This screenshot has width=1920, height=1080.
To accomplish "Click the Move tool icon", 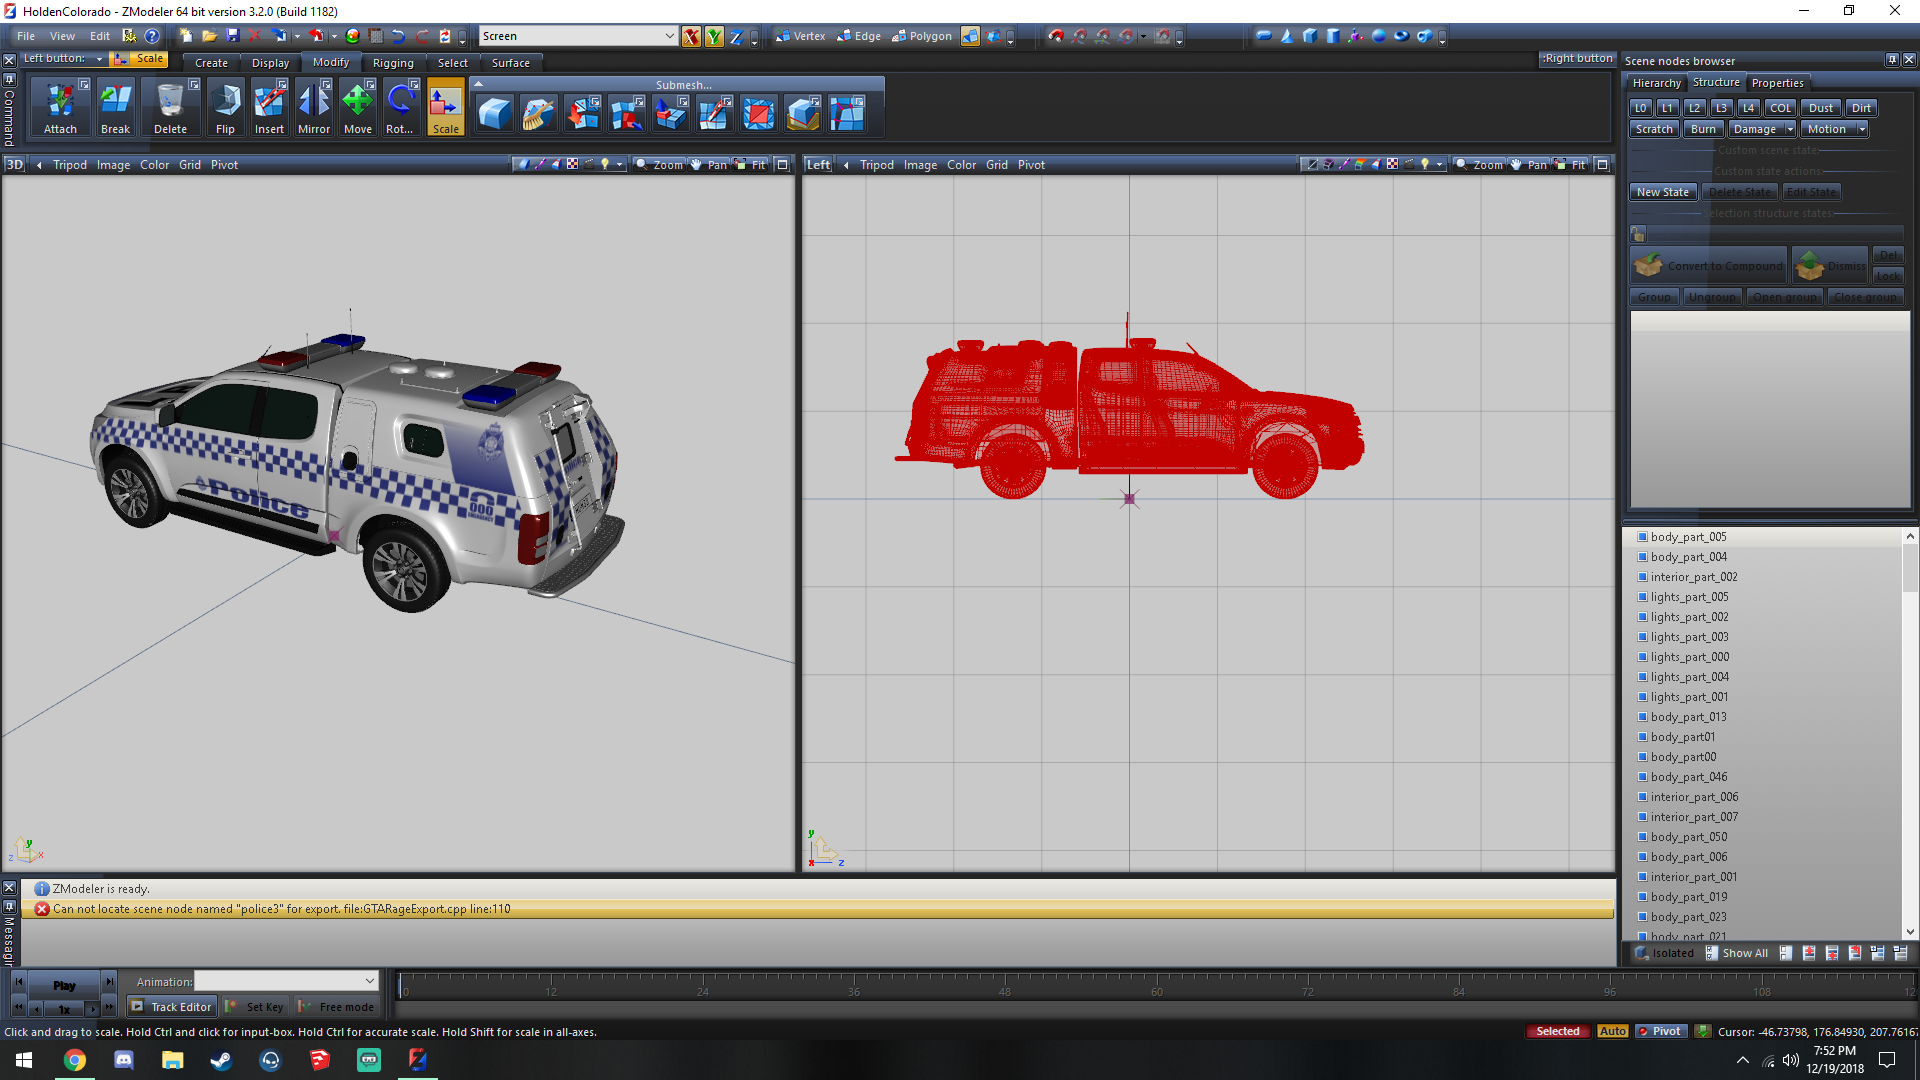I will tap(357, 101).
